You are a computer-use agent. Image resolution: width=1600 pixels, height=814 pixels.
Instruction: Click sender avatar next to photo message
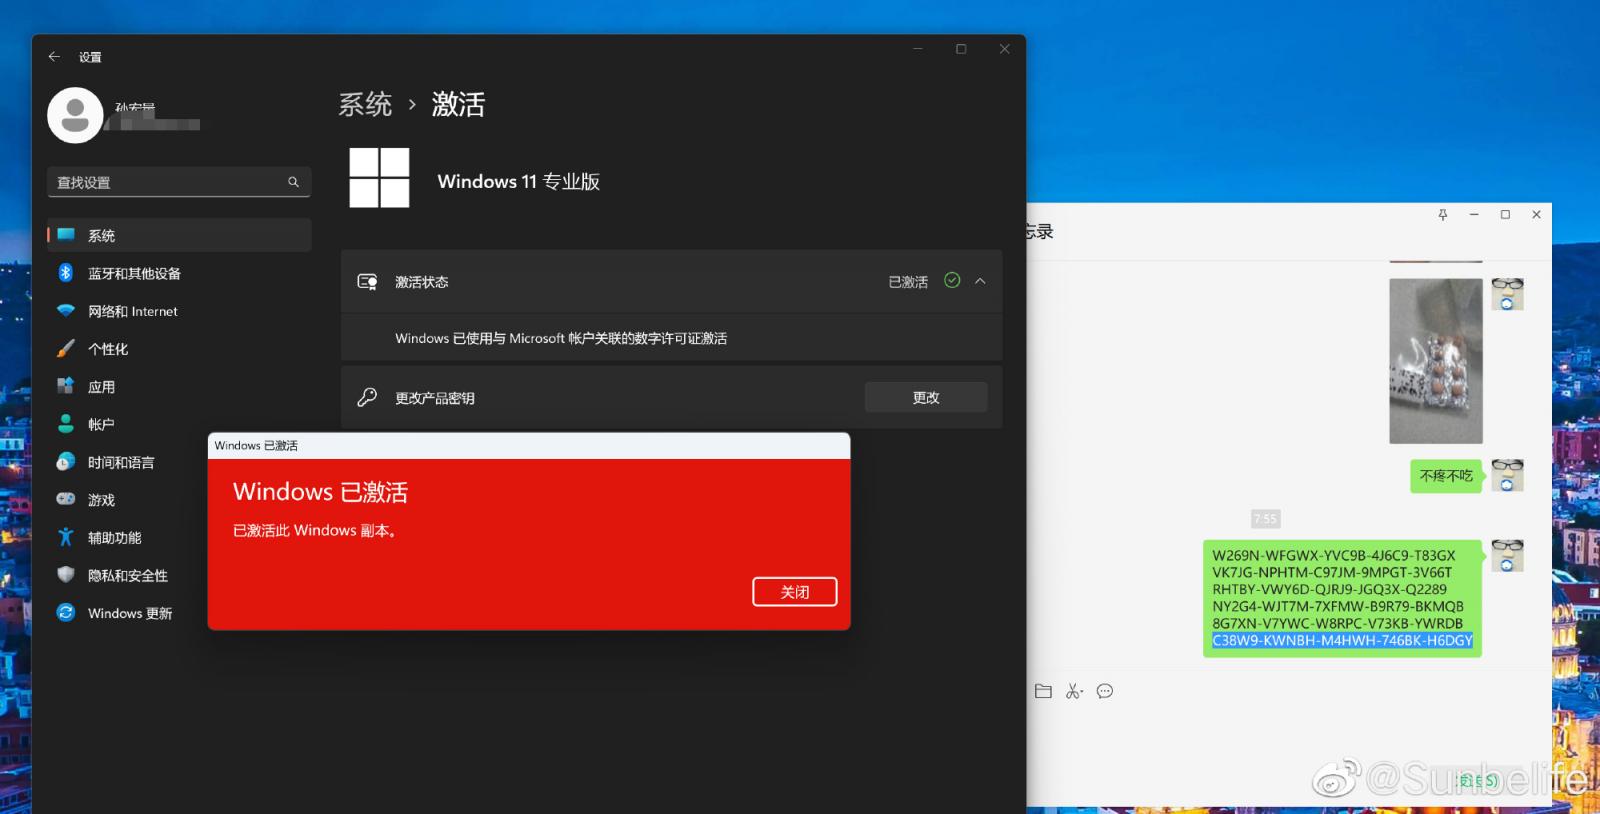click(1507, 294)
